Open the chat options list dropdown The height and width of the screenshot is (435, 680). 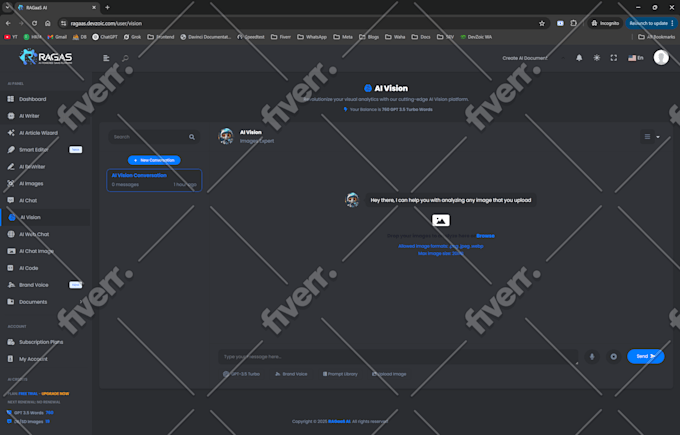click(651, 137)
